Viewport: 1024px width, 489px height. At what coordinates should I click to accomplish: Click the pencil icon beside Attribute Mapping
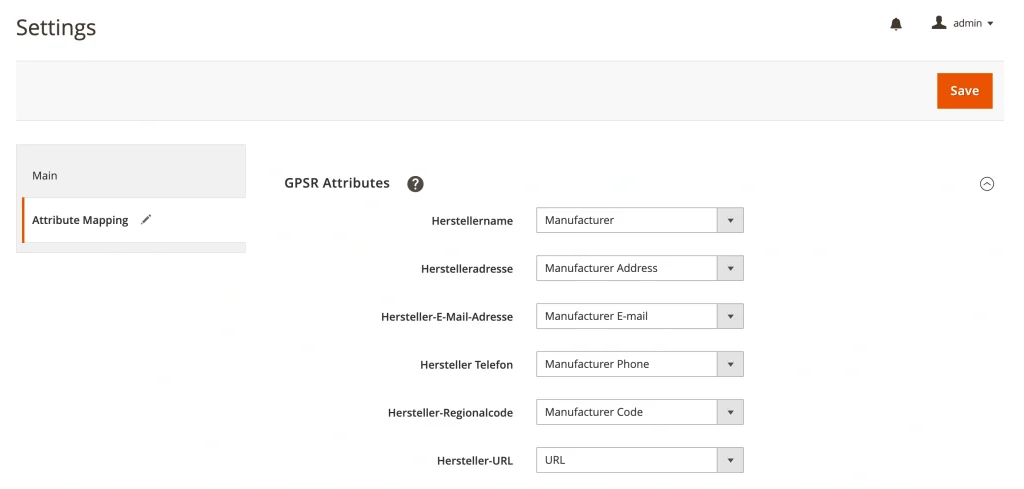tap(146, 220)
